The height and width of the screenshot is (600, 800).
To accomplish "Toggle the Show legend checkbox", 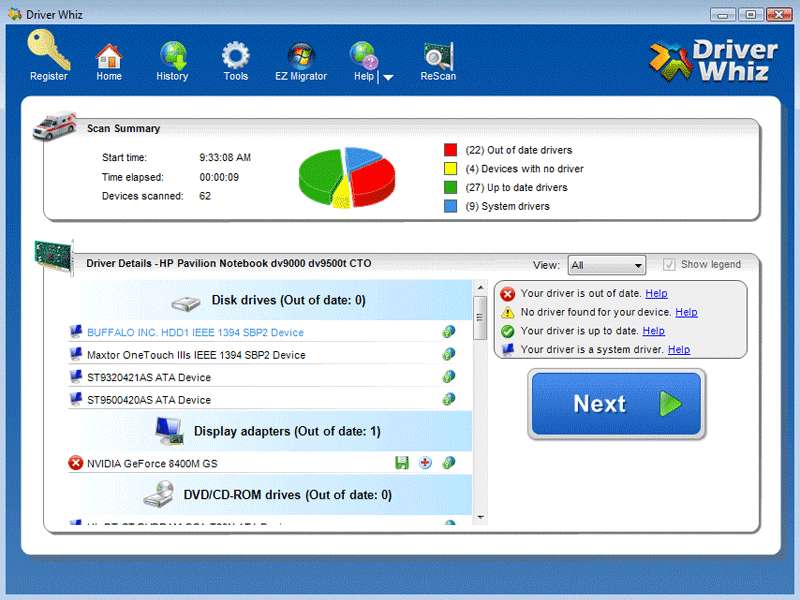I will pyautogui.click(x=669, y=264).
